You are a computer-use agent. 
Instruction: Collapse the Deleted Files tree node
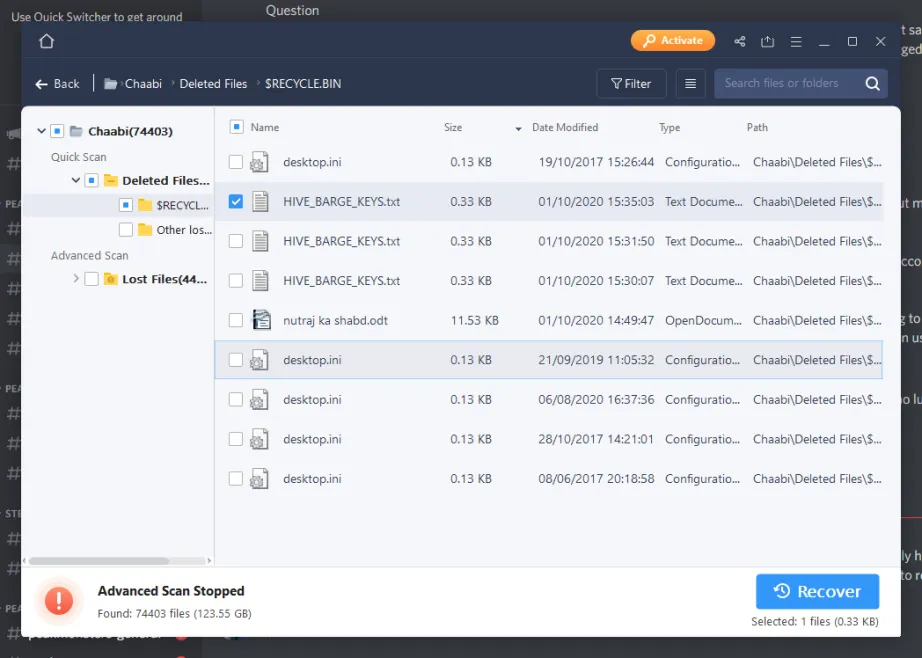[76, 180]
